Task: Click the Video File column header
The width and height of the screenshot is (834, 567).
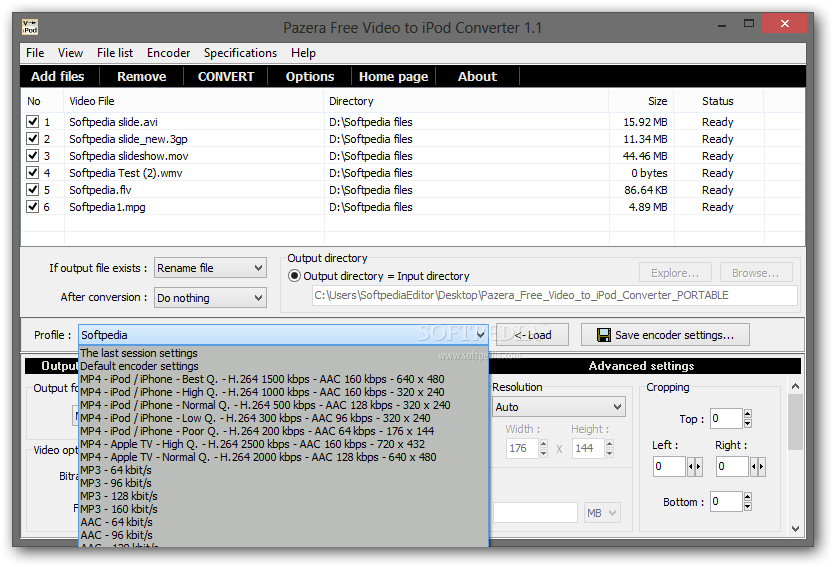Action: 194,101
